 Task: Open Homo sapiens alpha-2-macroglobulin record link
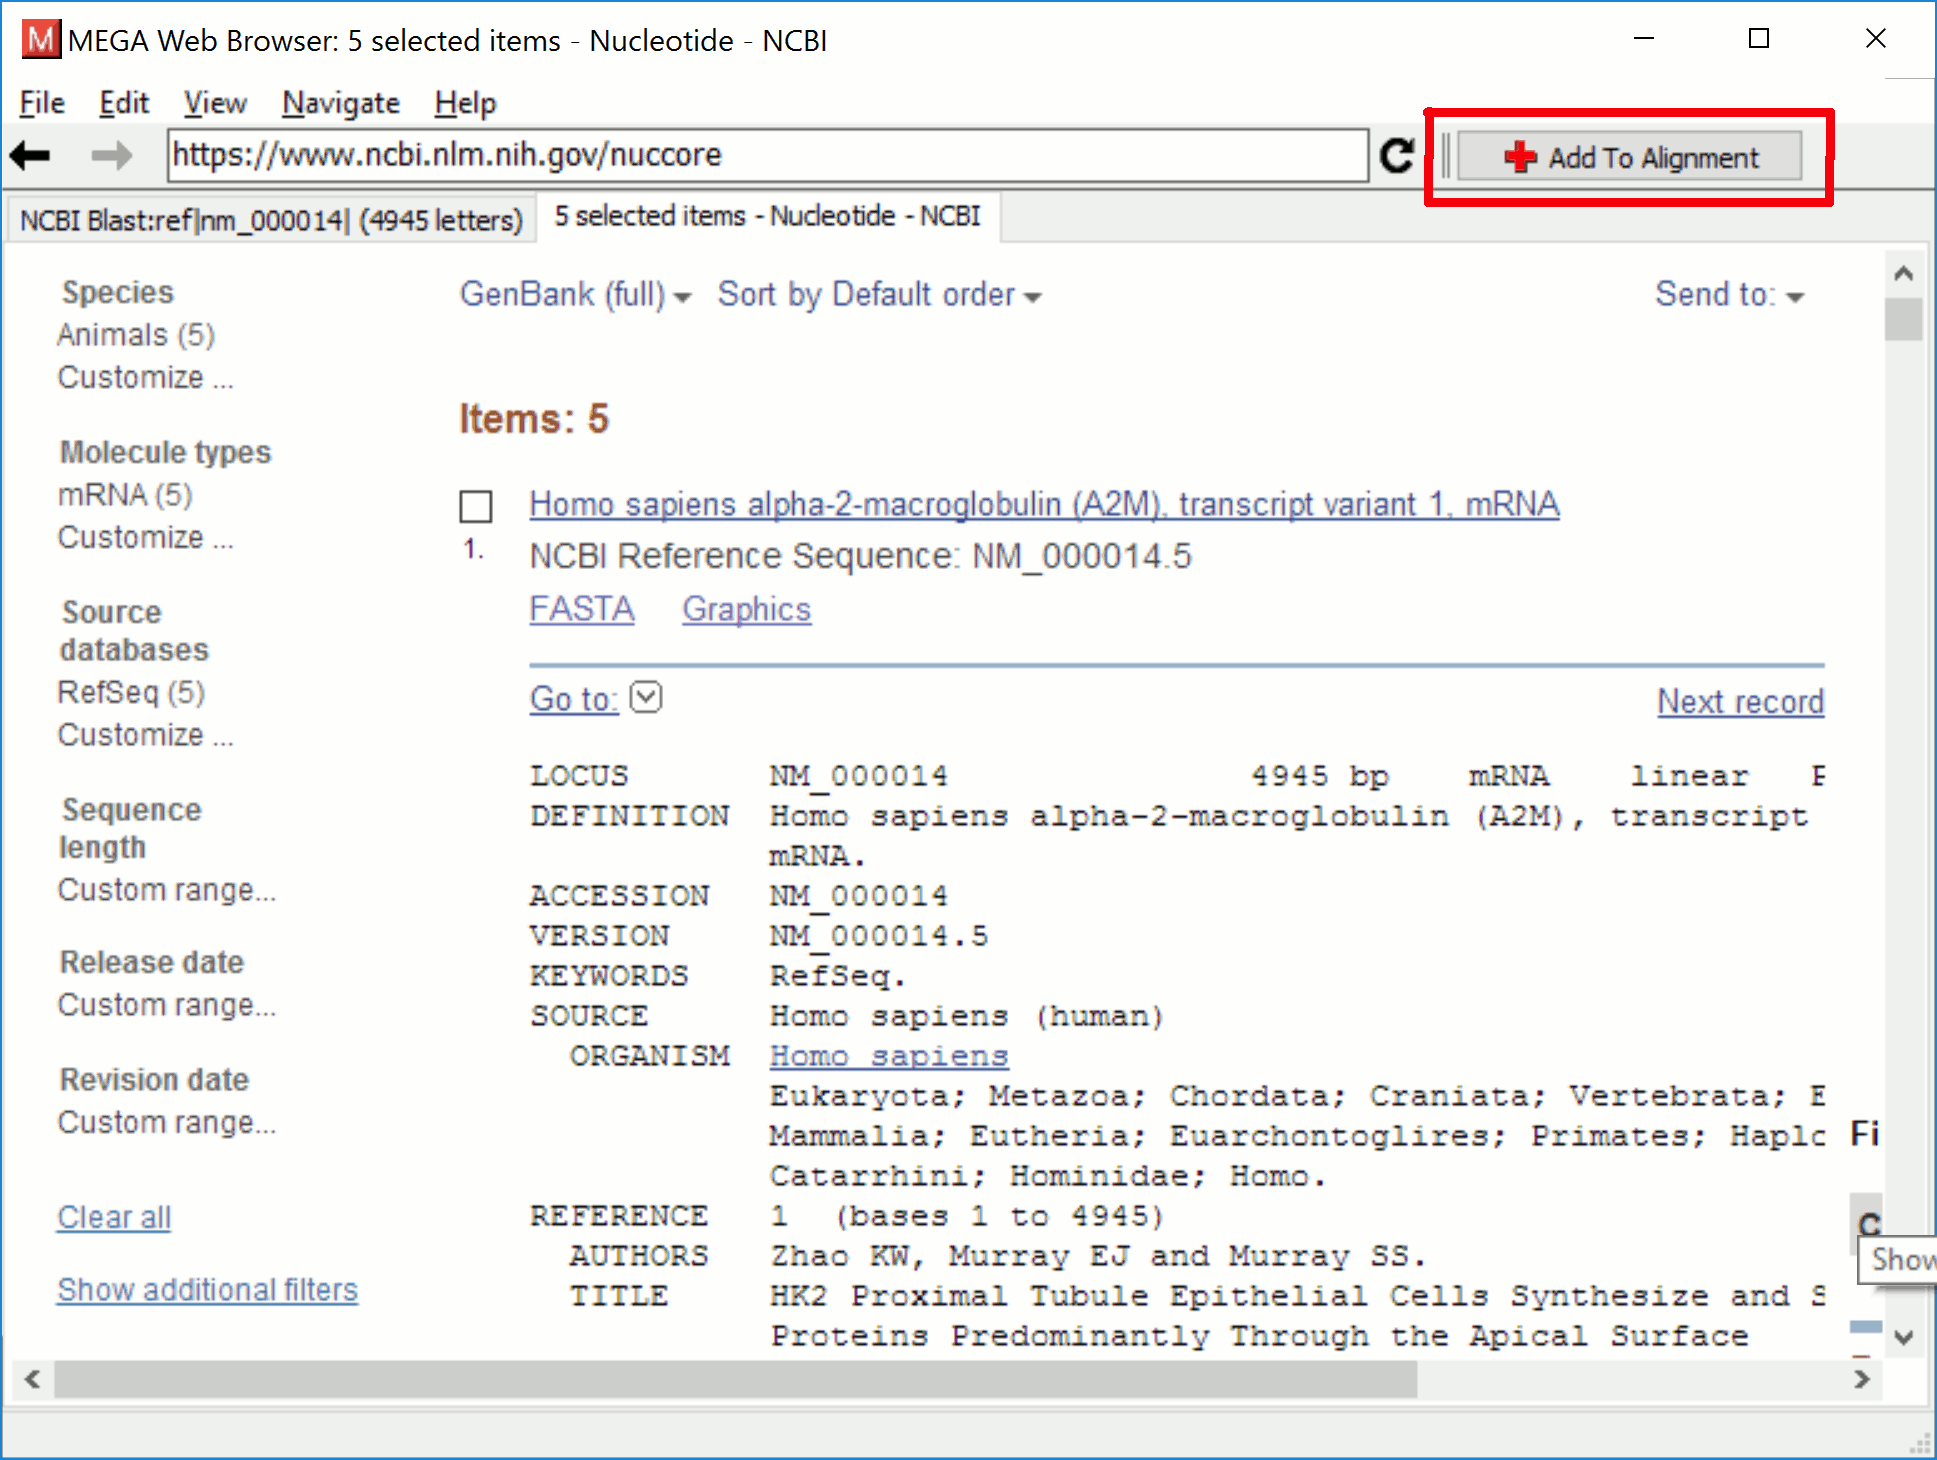tap(1044, 504)
